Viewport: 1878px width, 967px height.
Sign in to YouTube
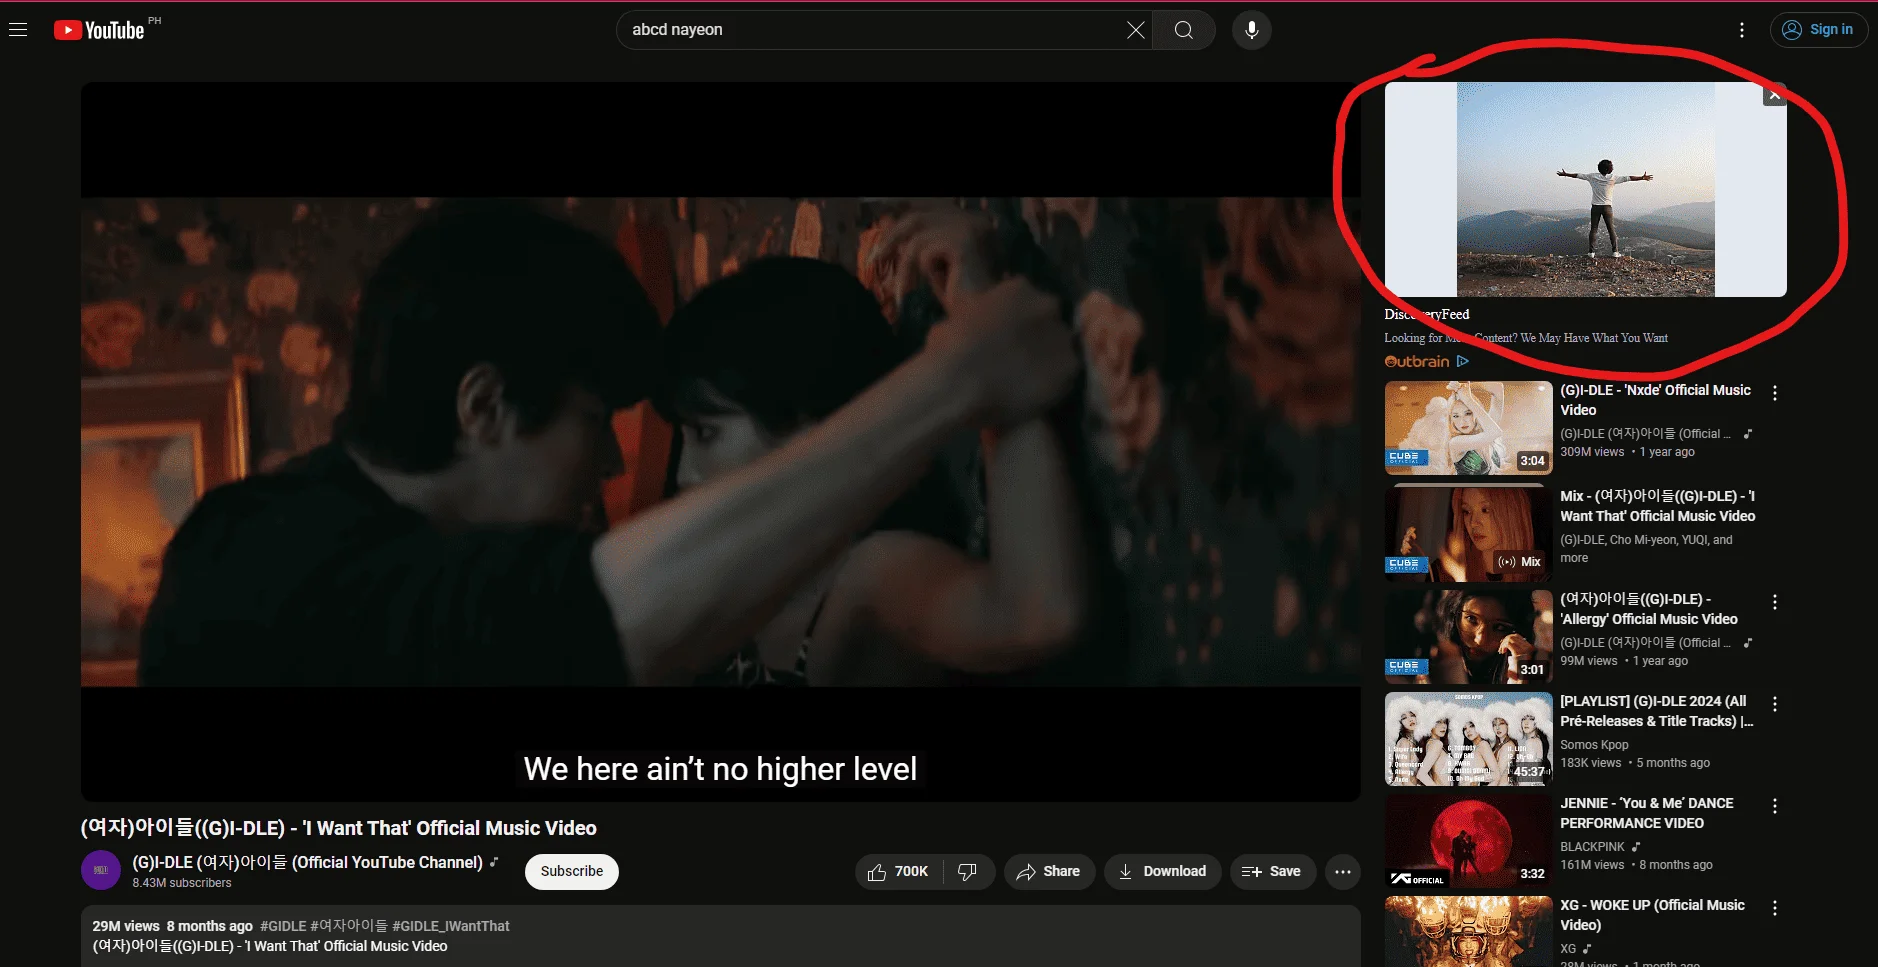click(1819, 30)
